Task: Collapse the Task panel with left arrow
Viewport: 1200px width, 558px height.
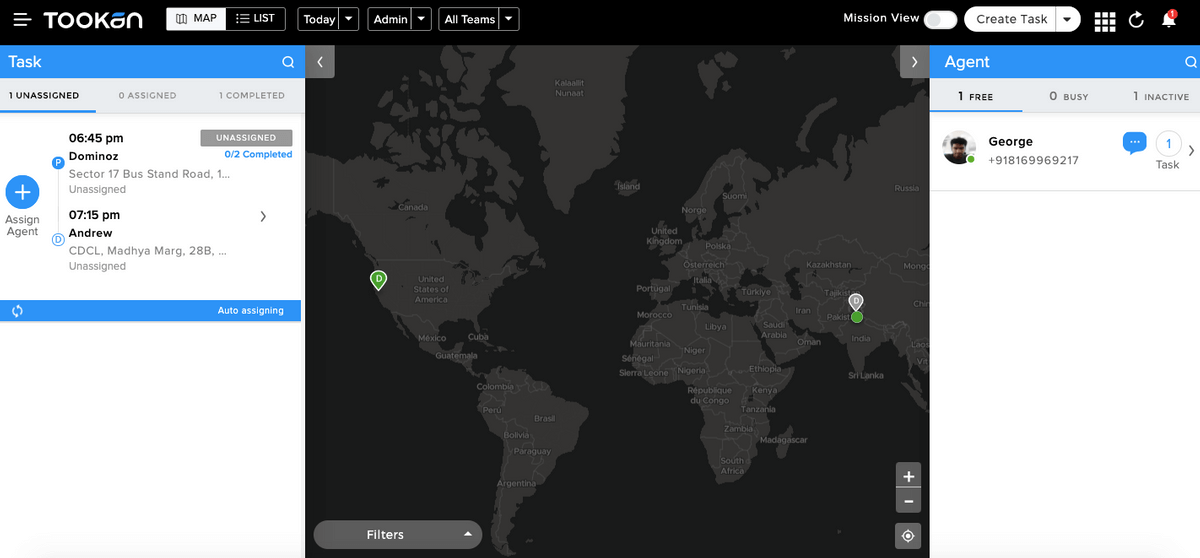Action: [x=320, y=62]
